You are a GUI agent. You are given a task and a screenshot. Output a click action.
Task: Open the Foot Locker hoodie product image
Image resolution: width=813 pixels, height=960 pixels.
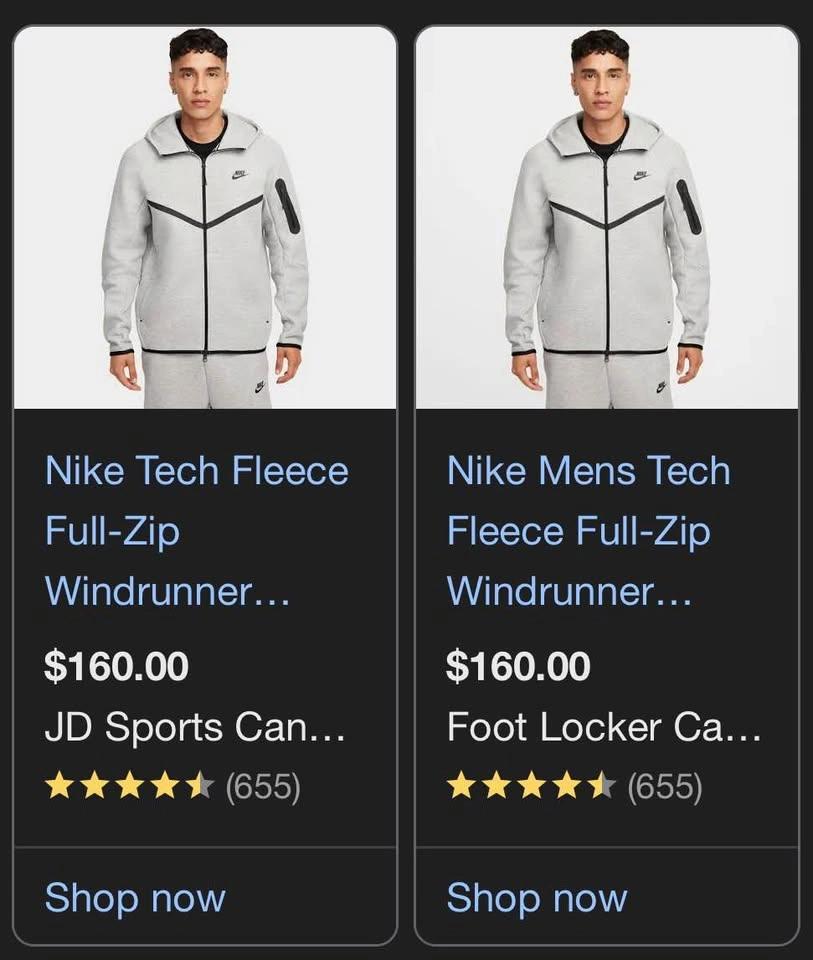(607, 218)
